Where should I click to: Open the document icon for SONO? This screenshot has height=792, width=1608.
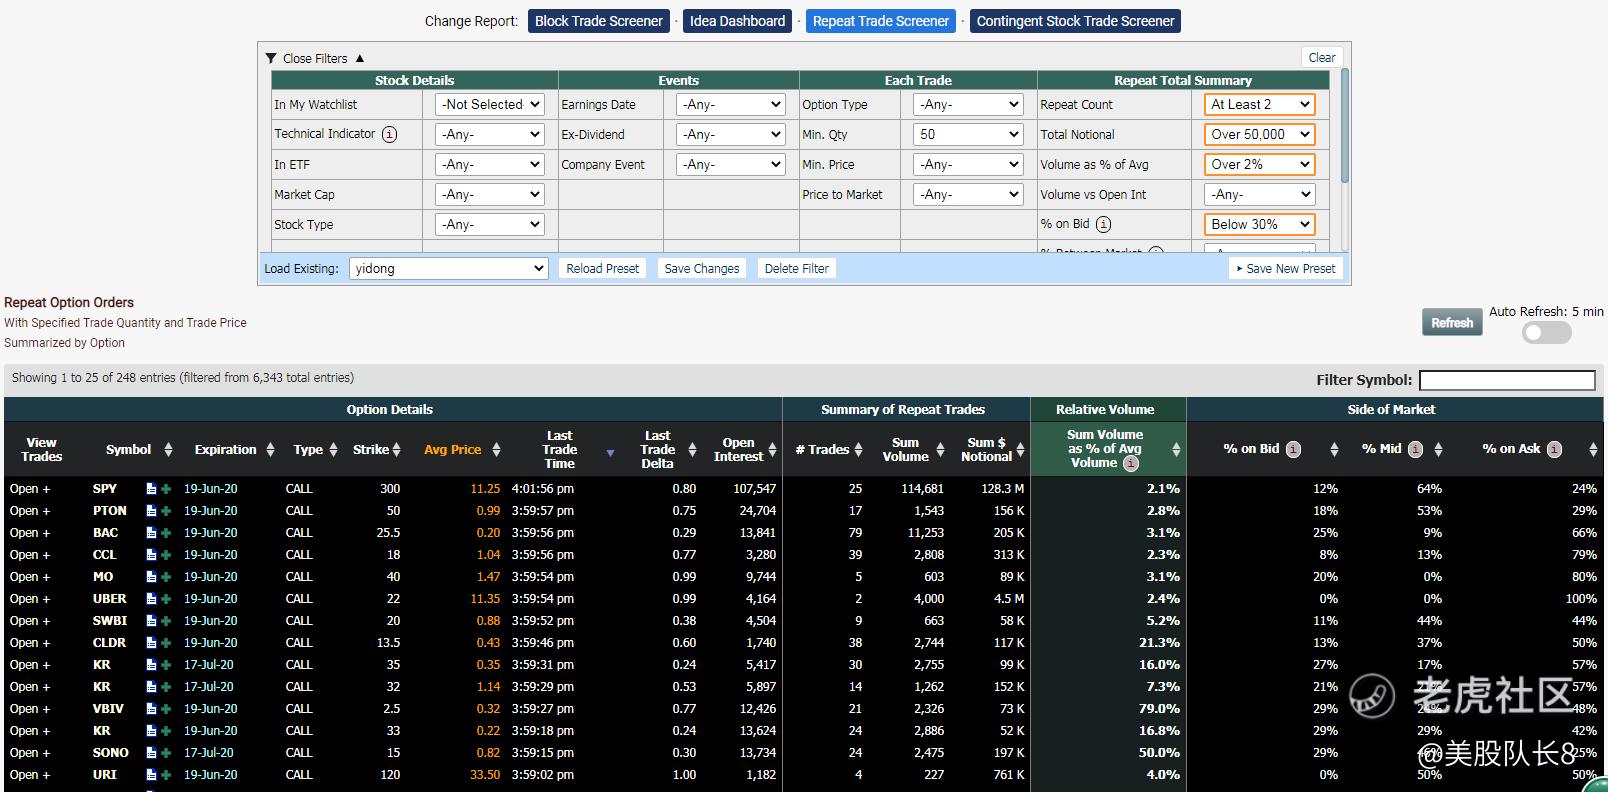[x=151, y=753]
